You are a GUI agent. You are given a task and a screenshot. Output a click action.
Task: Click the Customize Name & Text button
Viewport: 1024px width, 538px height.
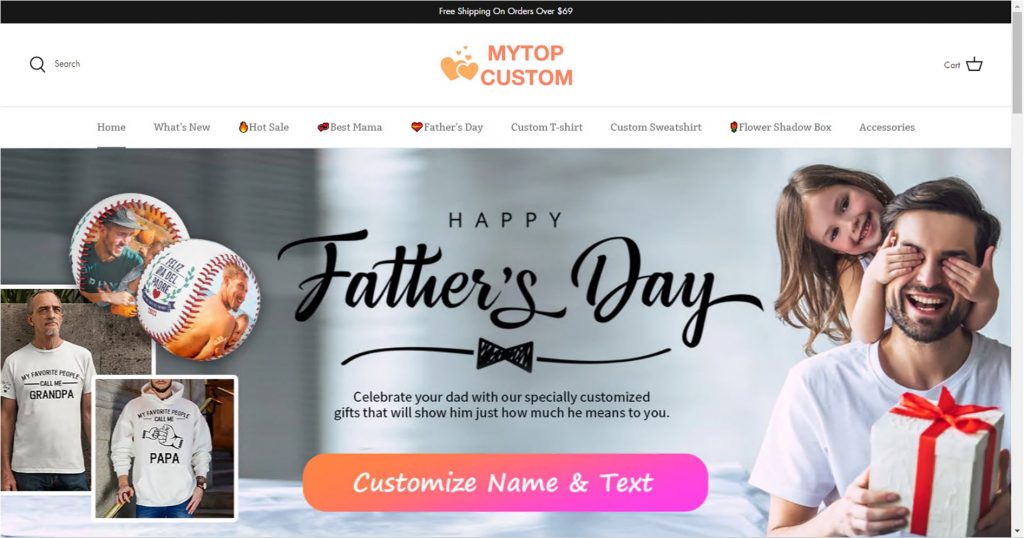point(505,483)
